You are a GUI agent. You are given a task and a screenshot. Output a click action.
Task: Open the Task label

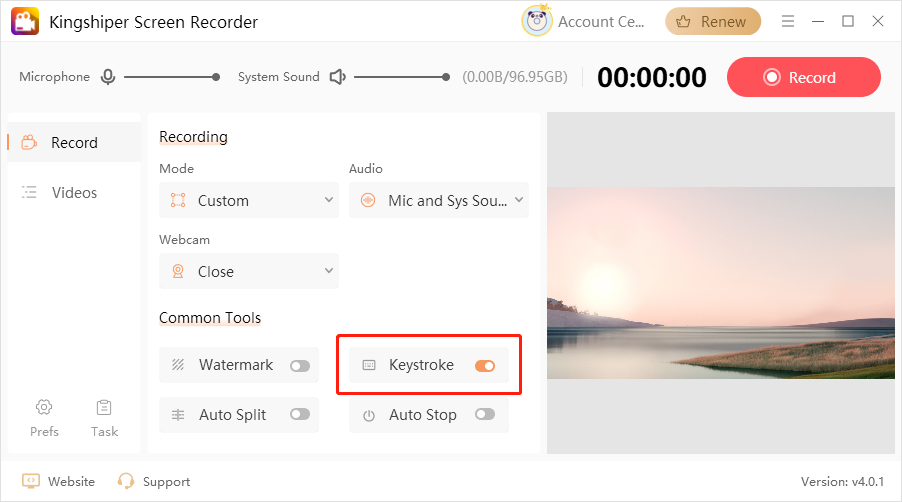tap(104, 431)
